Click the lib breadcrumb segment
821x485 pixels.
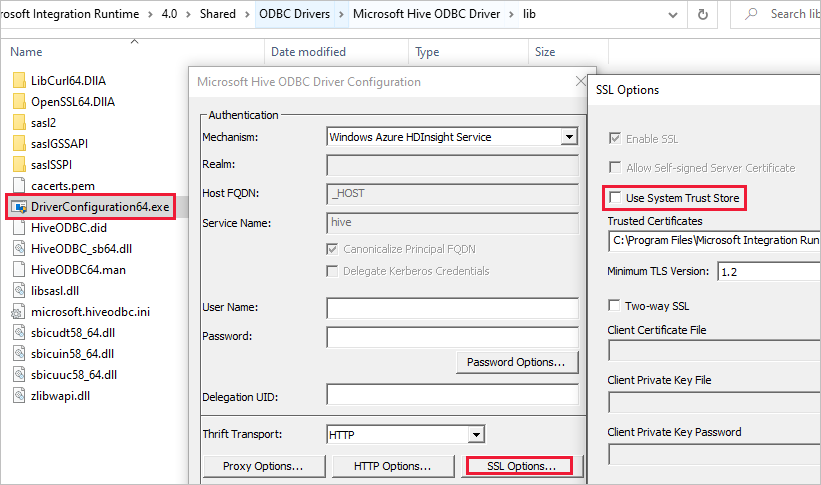(x=529, y=14)
